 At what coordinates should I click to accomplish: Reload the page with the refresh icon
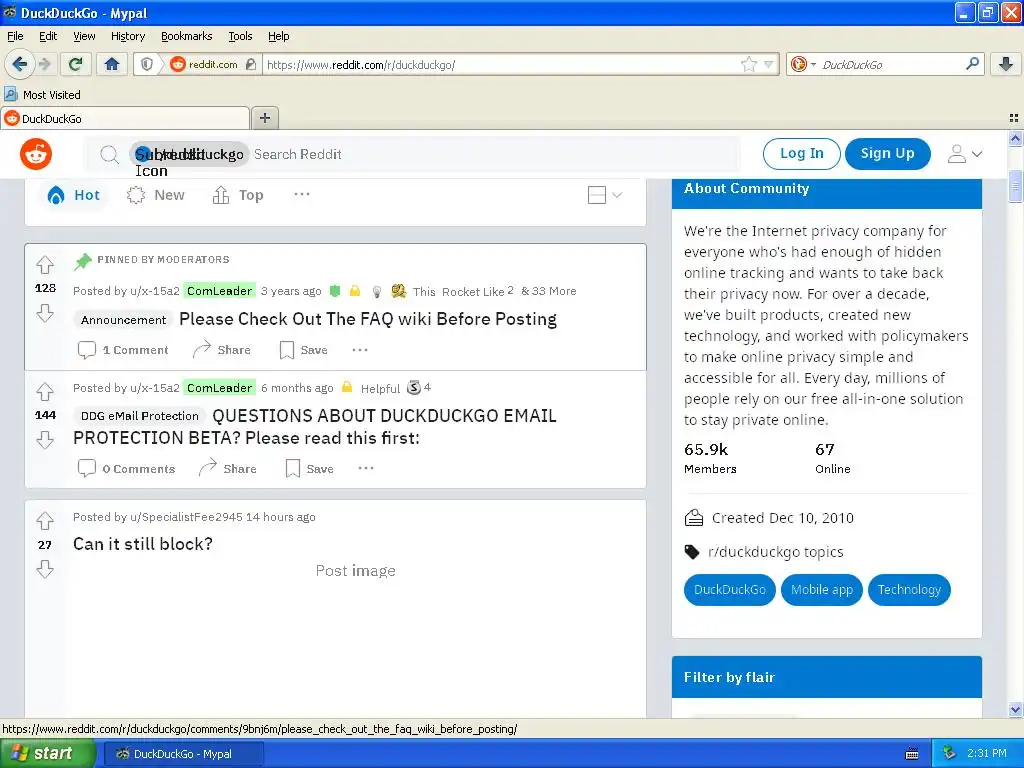pyautogui.click(x=75, y=64)
